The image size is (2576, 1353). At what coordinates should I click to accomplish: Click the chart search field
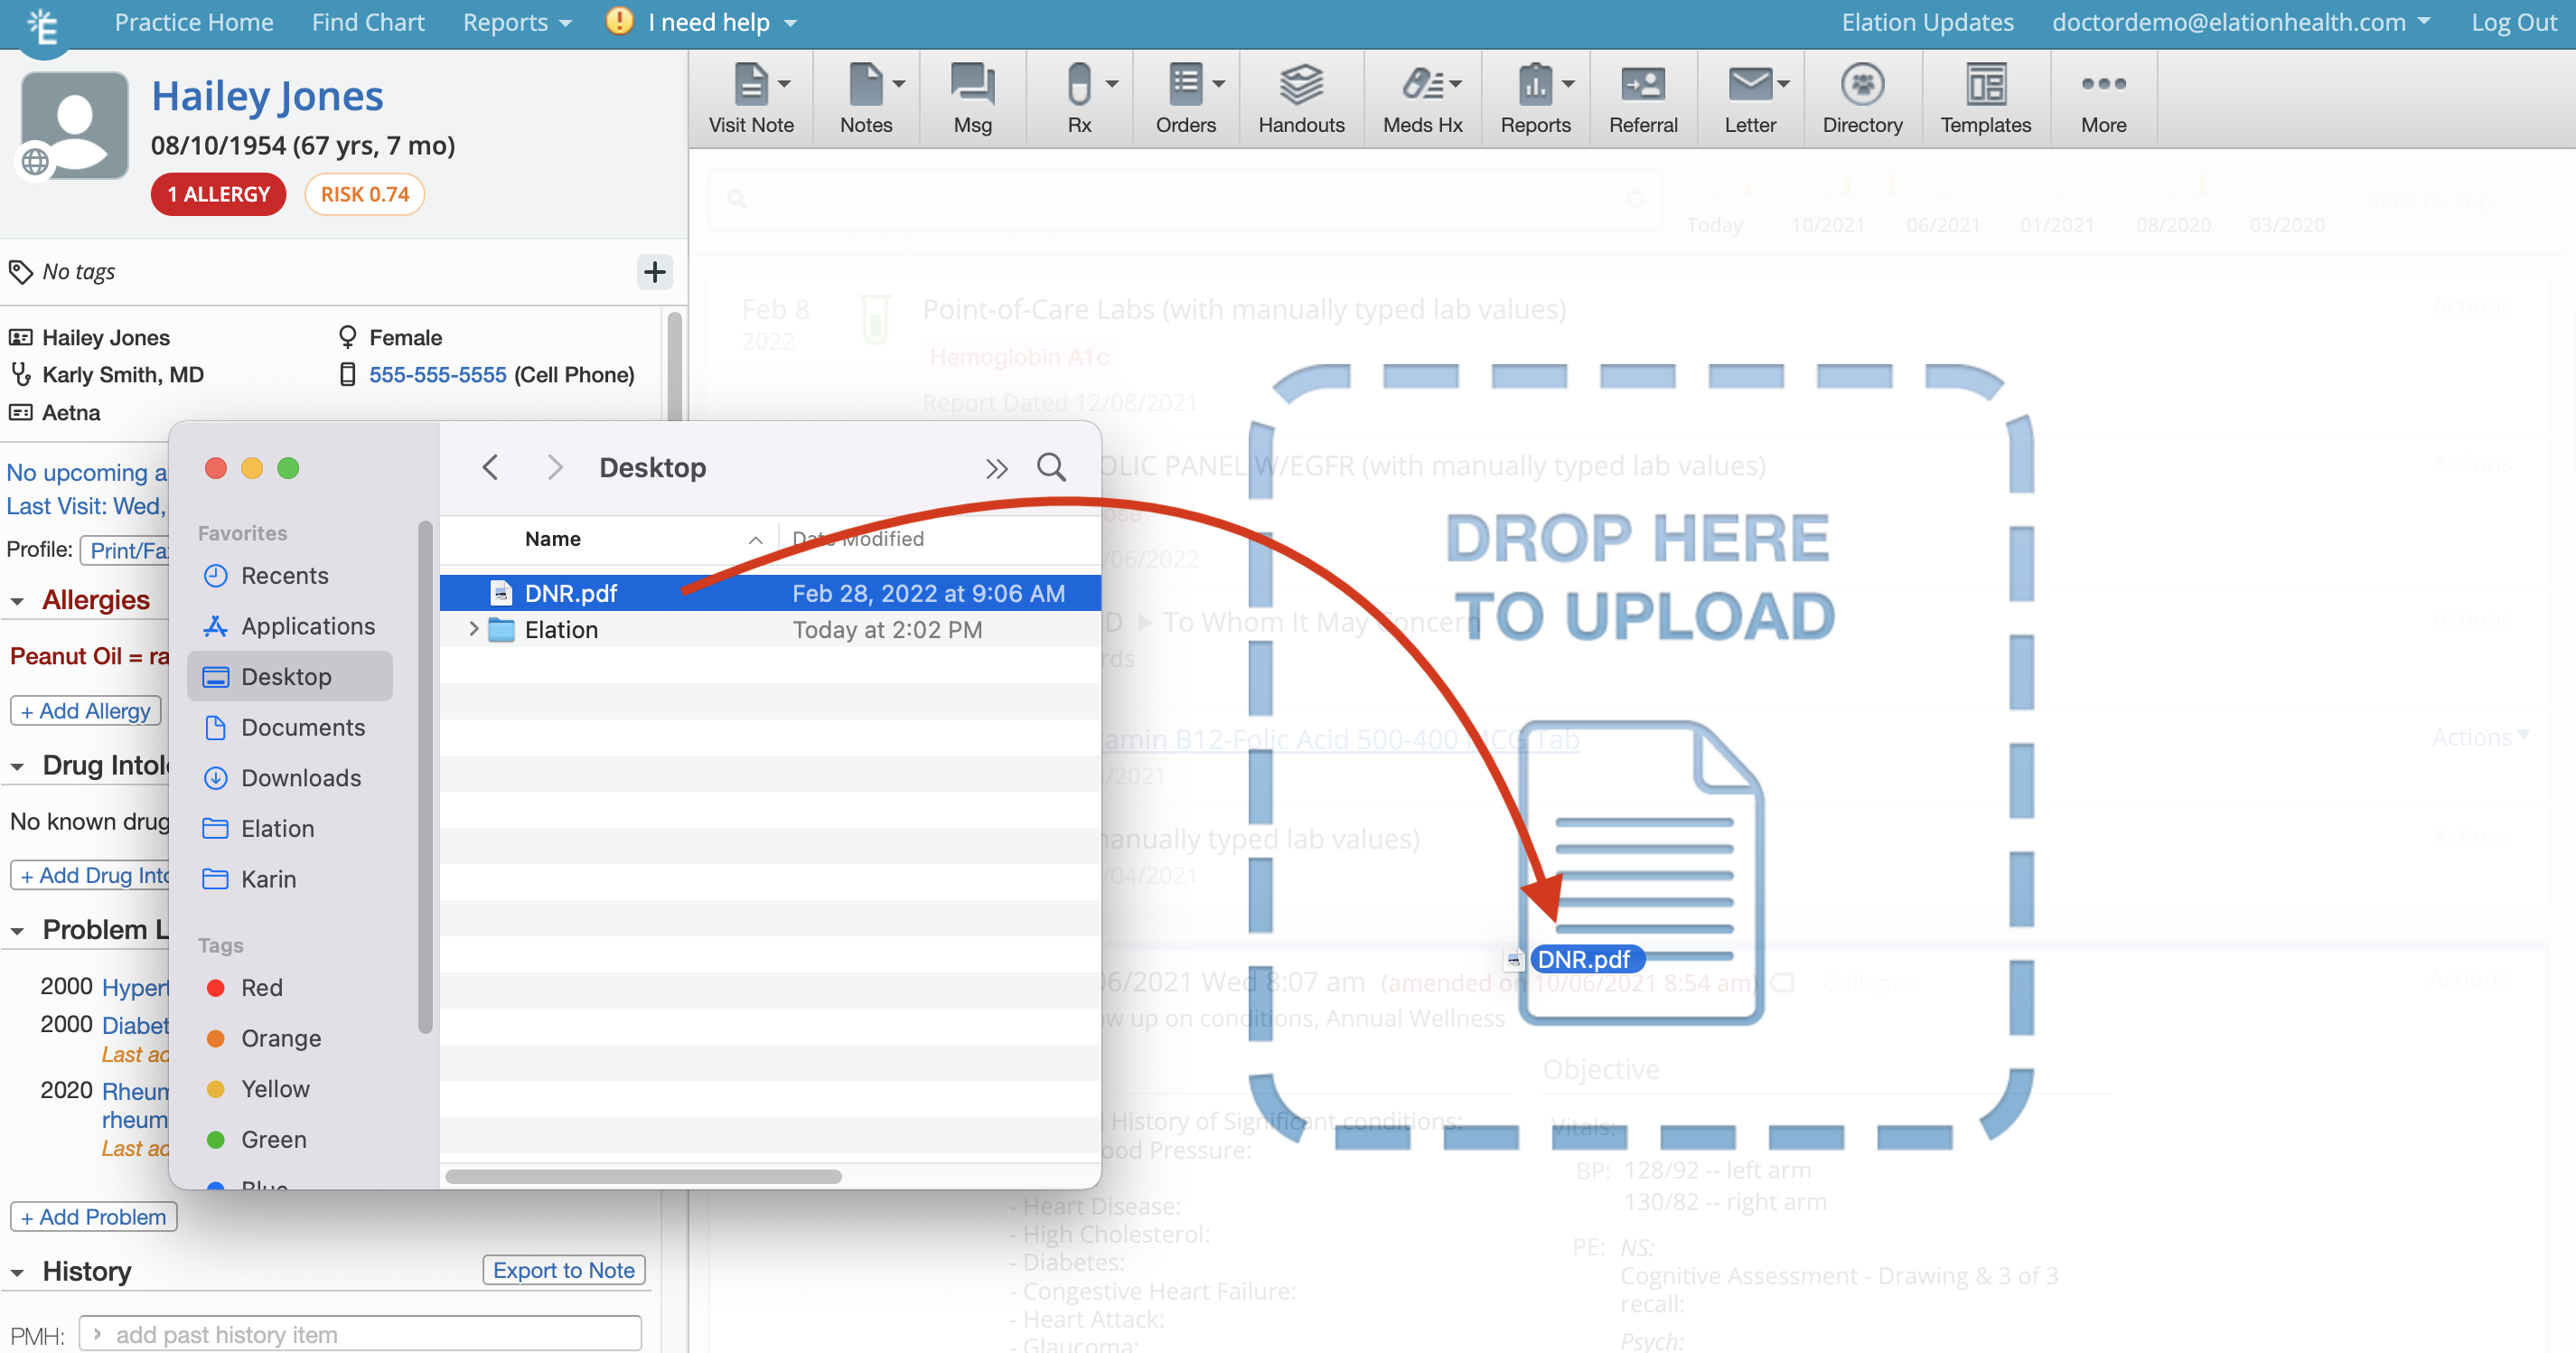point(1180,199)
